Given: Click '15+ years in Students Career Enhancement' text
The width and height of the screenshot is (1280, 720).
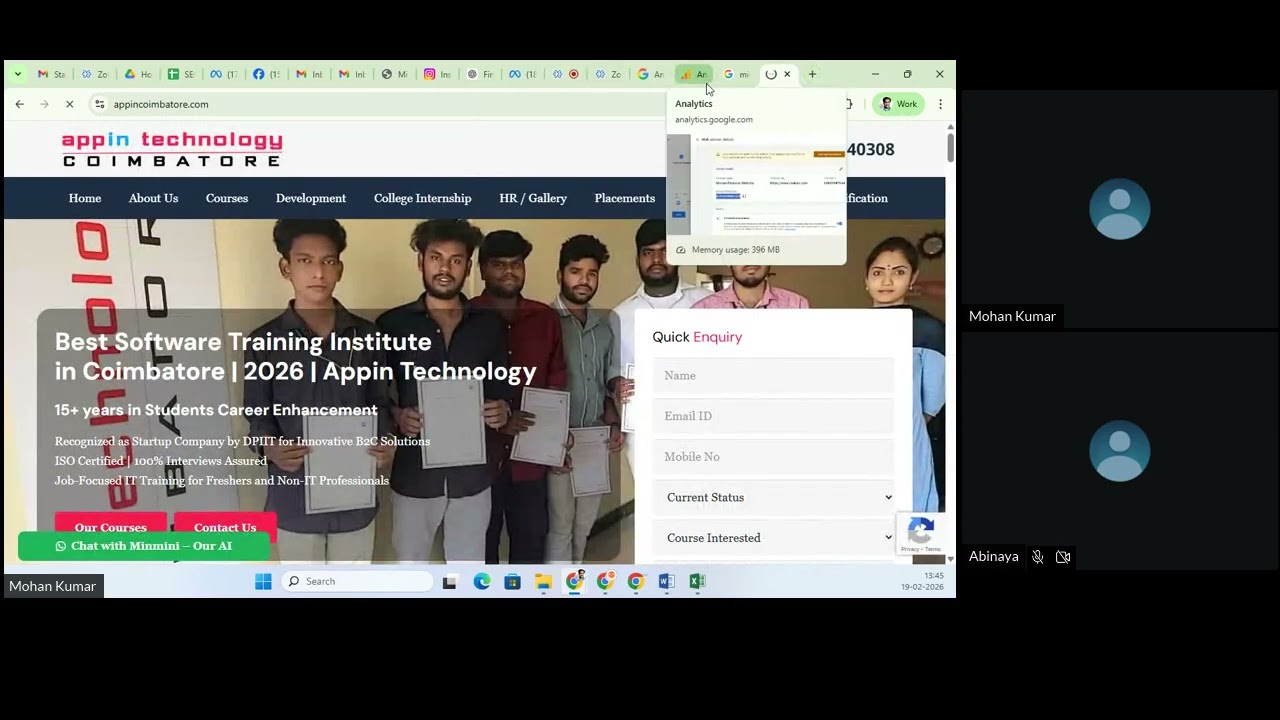Looking at the screenshot, I should coord(216,410).
